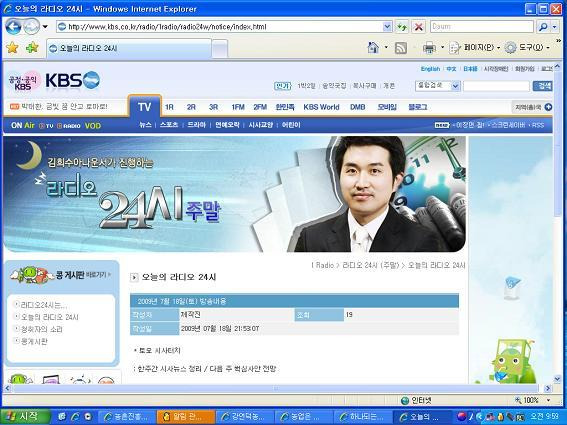Screen dimensions: 567x425
Task: Click the Show Desktop quick launch icon
Action: [x=62, y=417]
